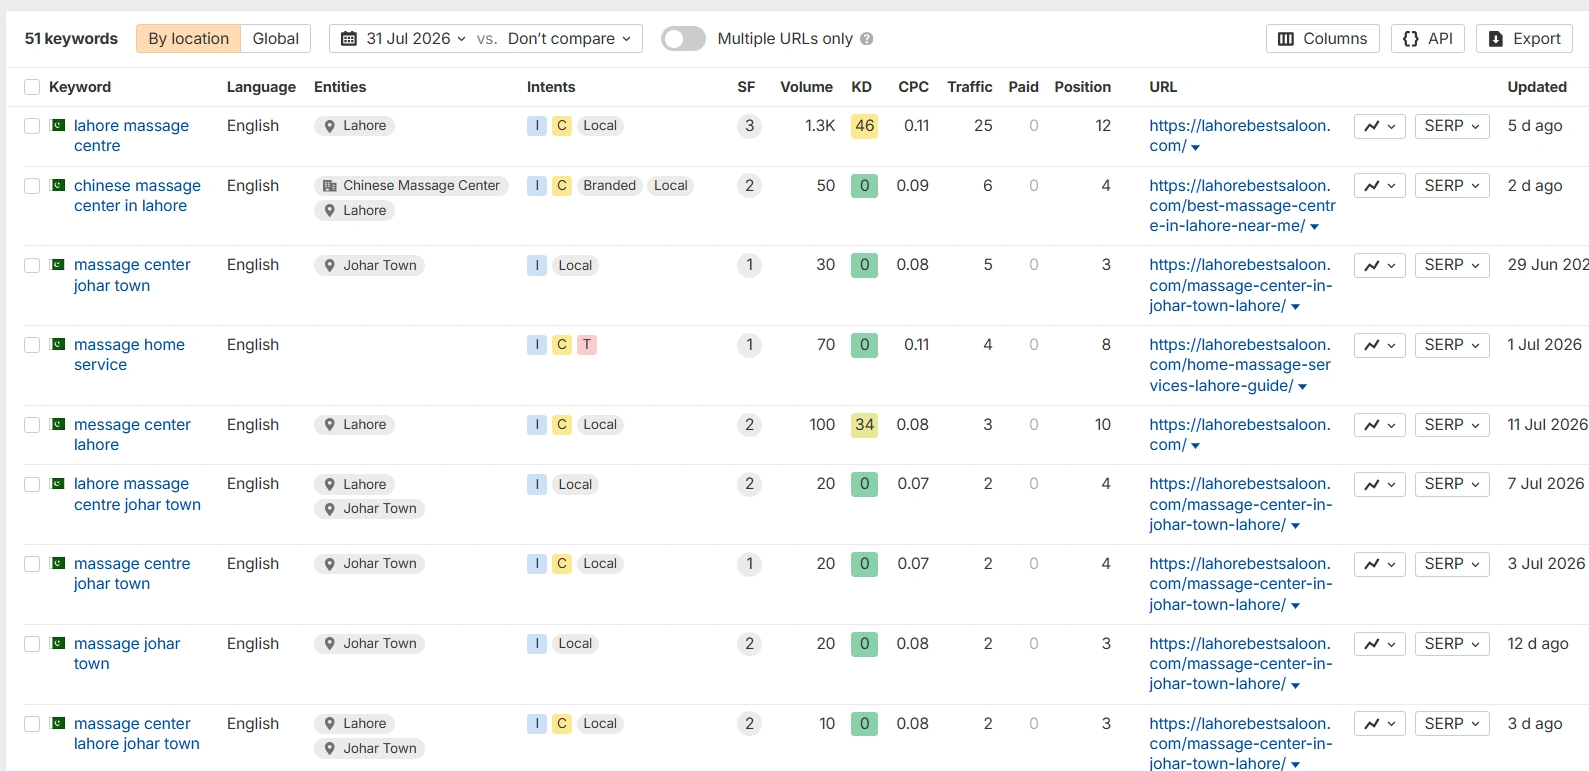Click the Local intent tag for massage center lahore johar town
The width and height of the screenshot is (1589, 771).
coord(600,724)
